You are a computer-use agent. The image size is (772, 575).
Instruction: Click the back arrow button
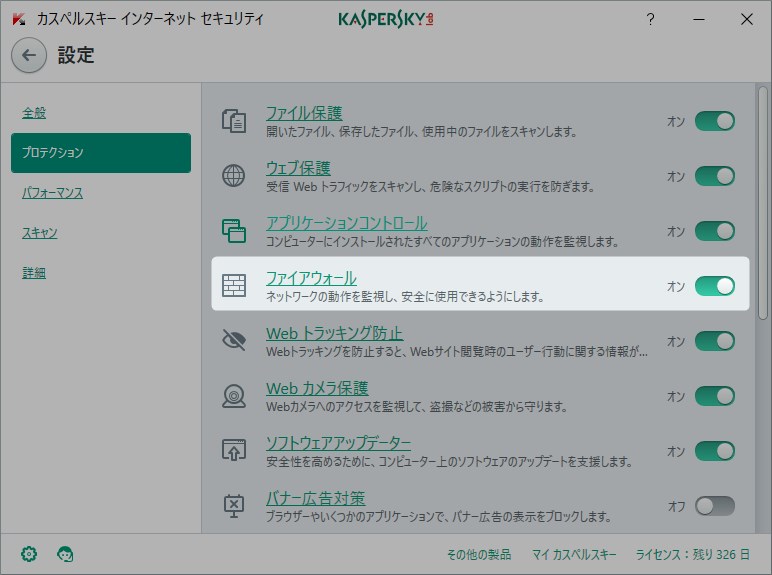coord(29,55)
